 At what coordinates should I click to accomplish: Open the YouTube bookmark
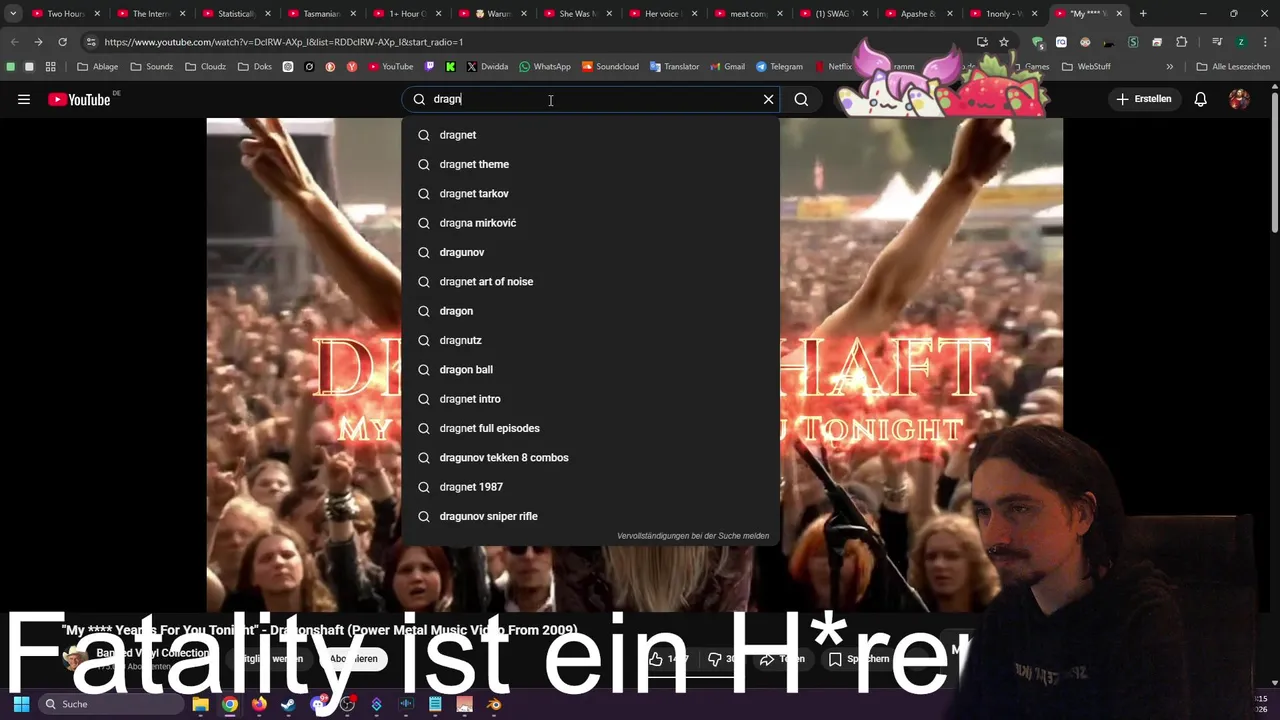(x=390, y=67)
